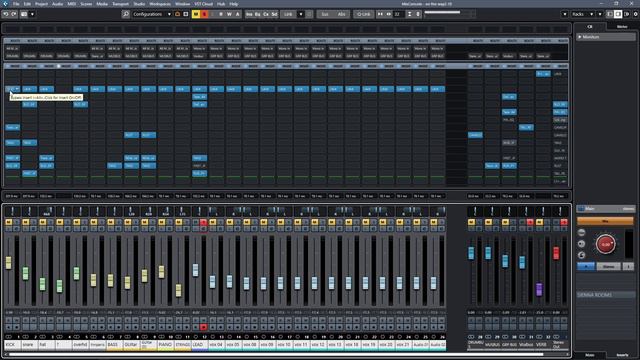Click the SIENNA ROOMS insert slot
This screenshot has width=640, height=360.
coord(605,294)
